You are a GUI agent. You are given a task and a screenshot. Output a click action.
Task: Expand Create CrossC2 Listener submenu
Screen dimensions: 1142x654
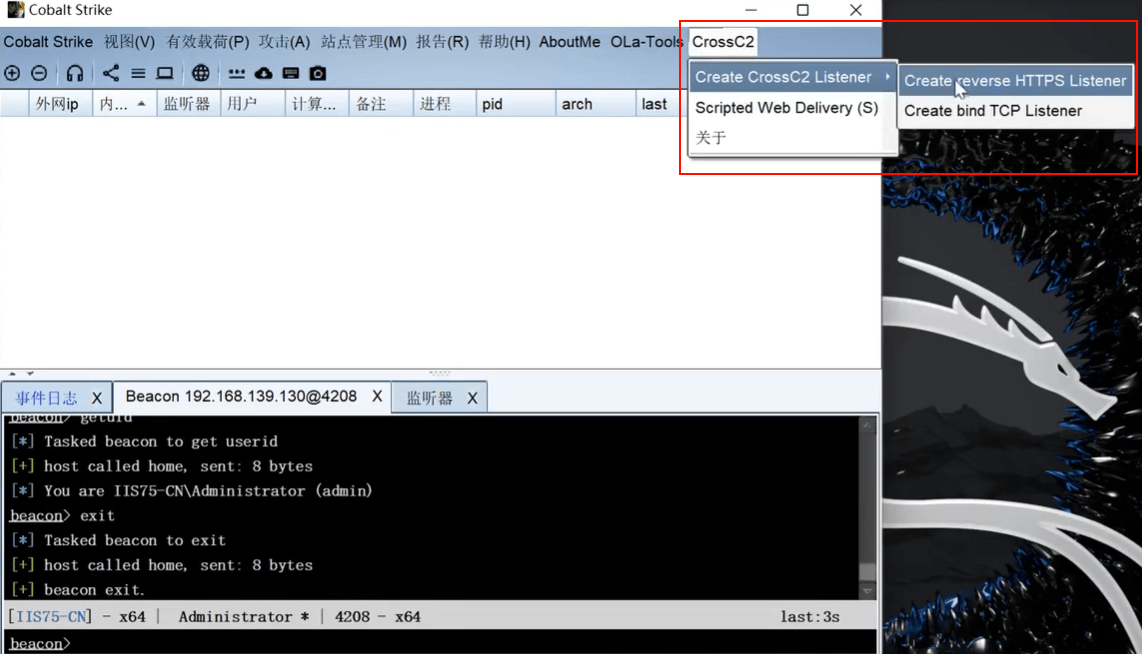coord(792,77)
